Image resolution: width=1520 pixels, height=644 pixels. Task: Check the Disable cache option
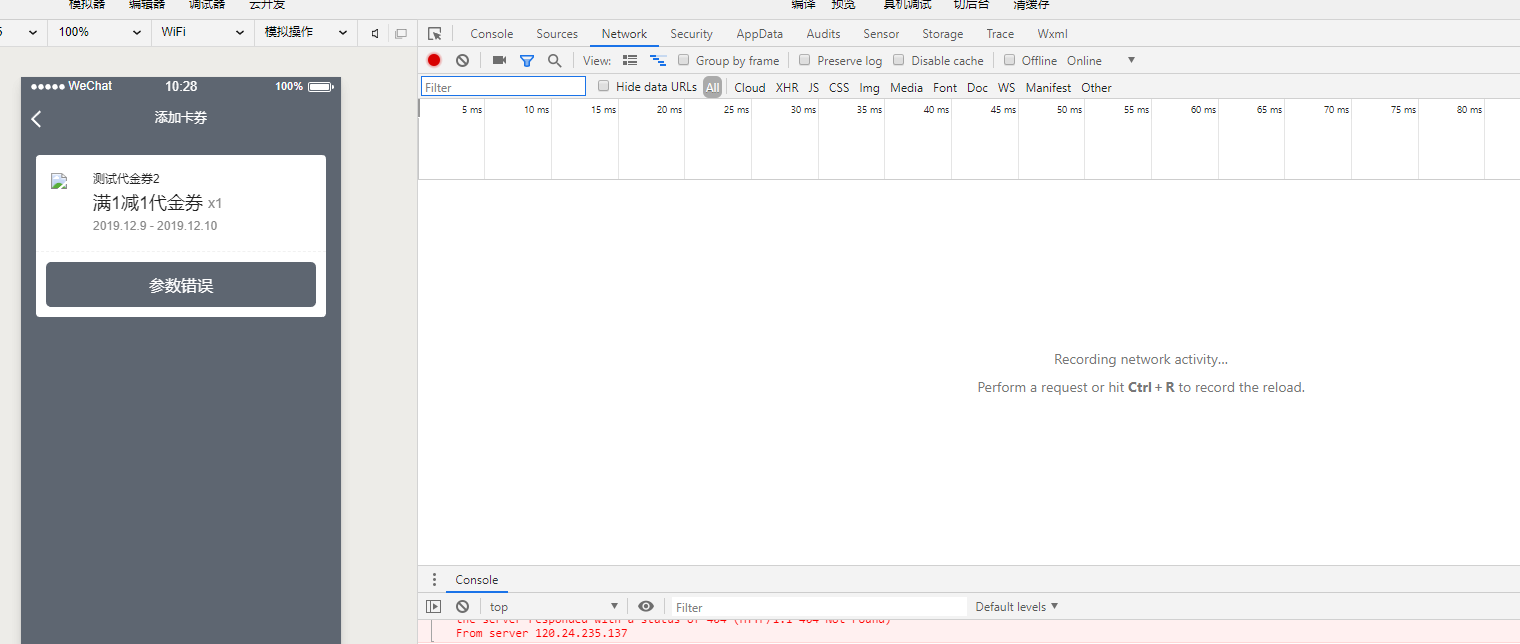tap(899, 60)
